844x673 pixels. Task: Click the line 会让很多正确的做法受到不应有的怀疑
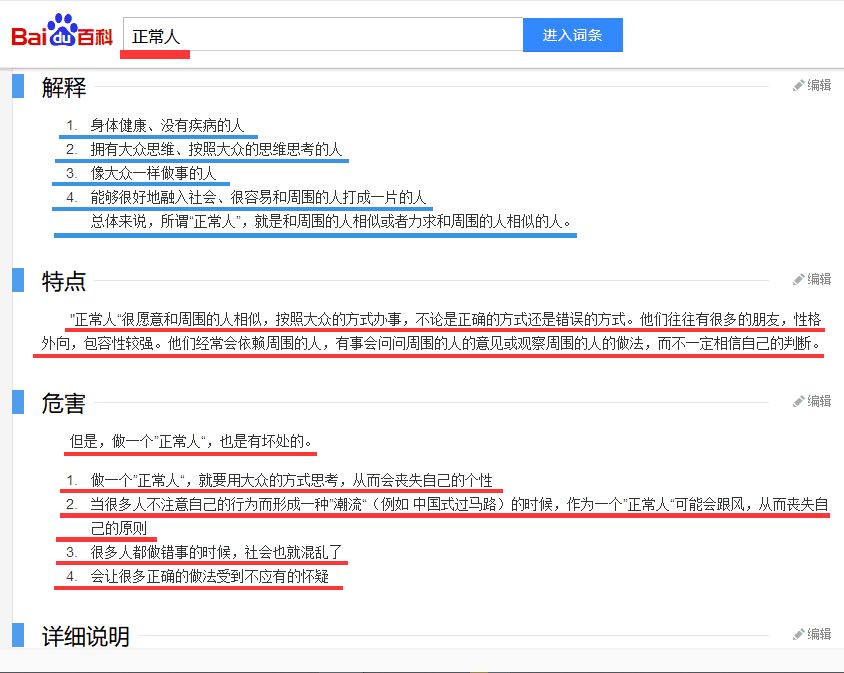[x=209, y=576]
